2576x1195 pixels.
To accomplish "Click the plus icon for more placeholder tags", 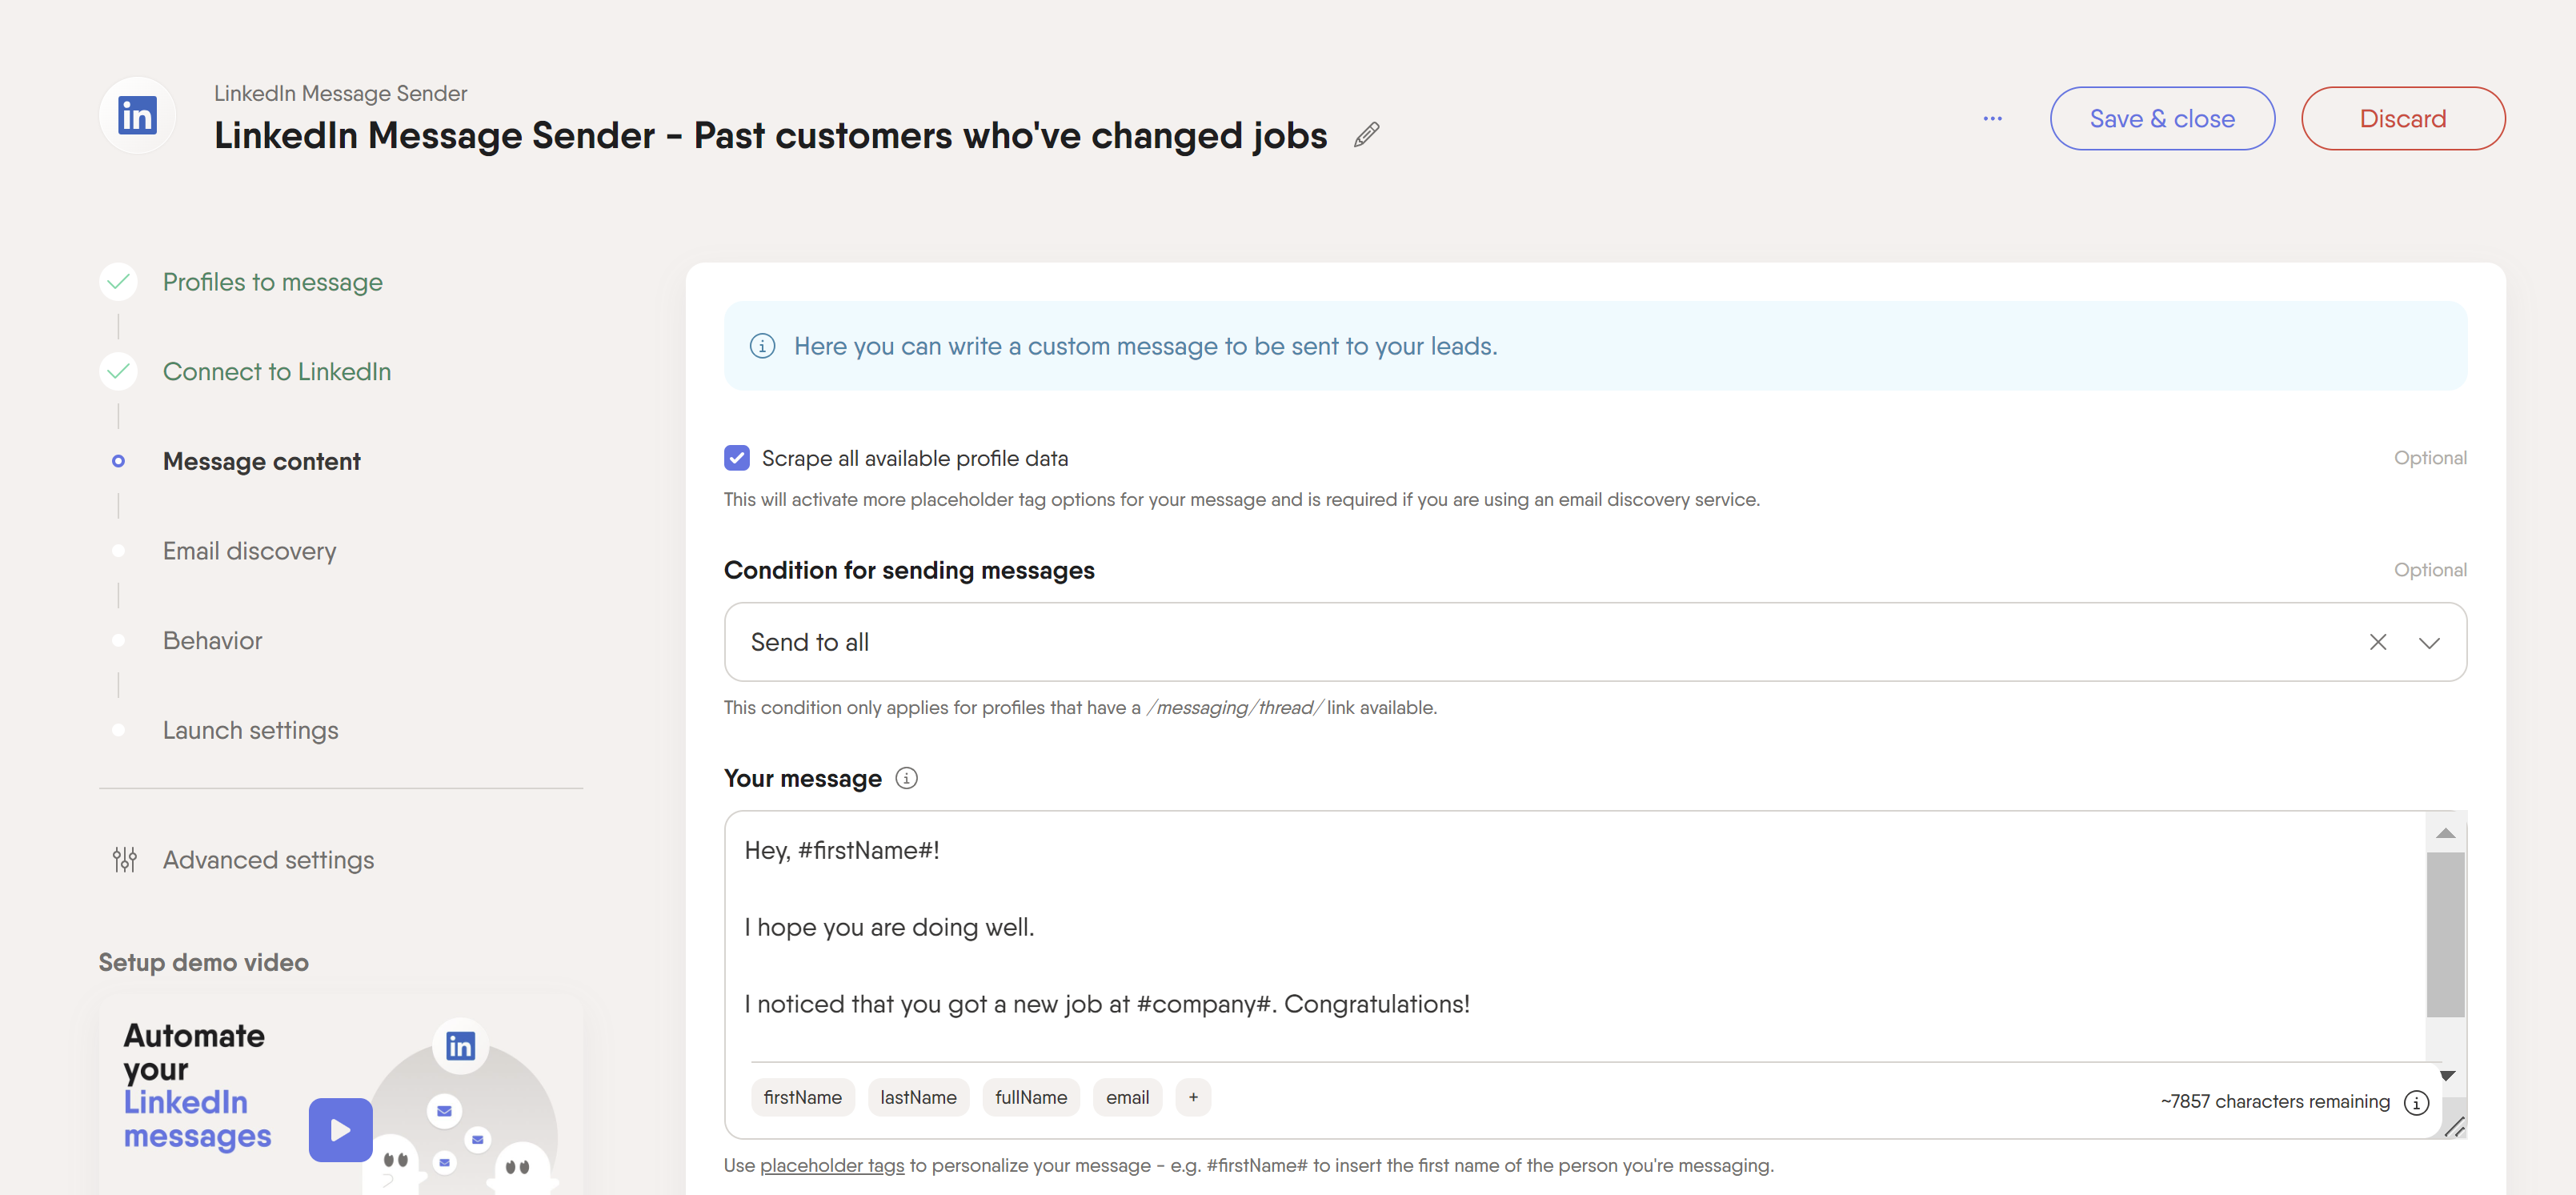I will (x=1193, y=1097).
